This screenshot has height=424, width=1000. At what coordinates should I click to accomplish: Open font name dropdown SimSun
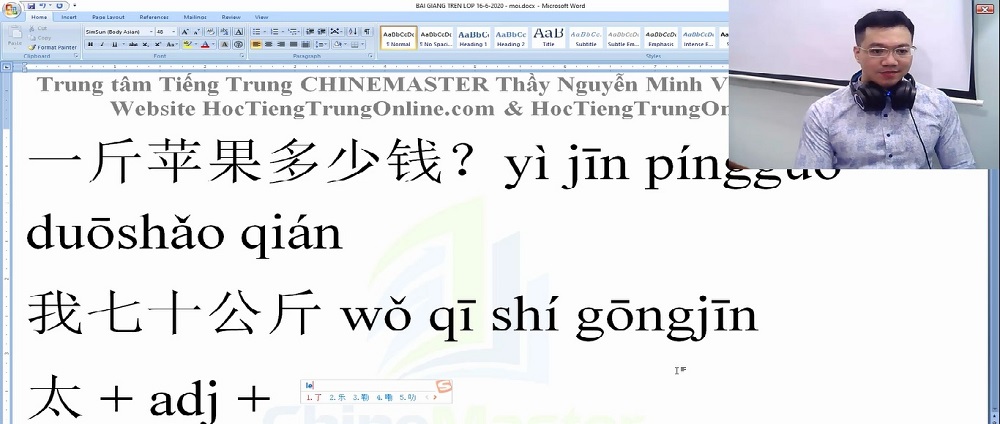click(x=151, y=32)
